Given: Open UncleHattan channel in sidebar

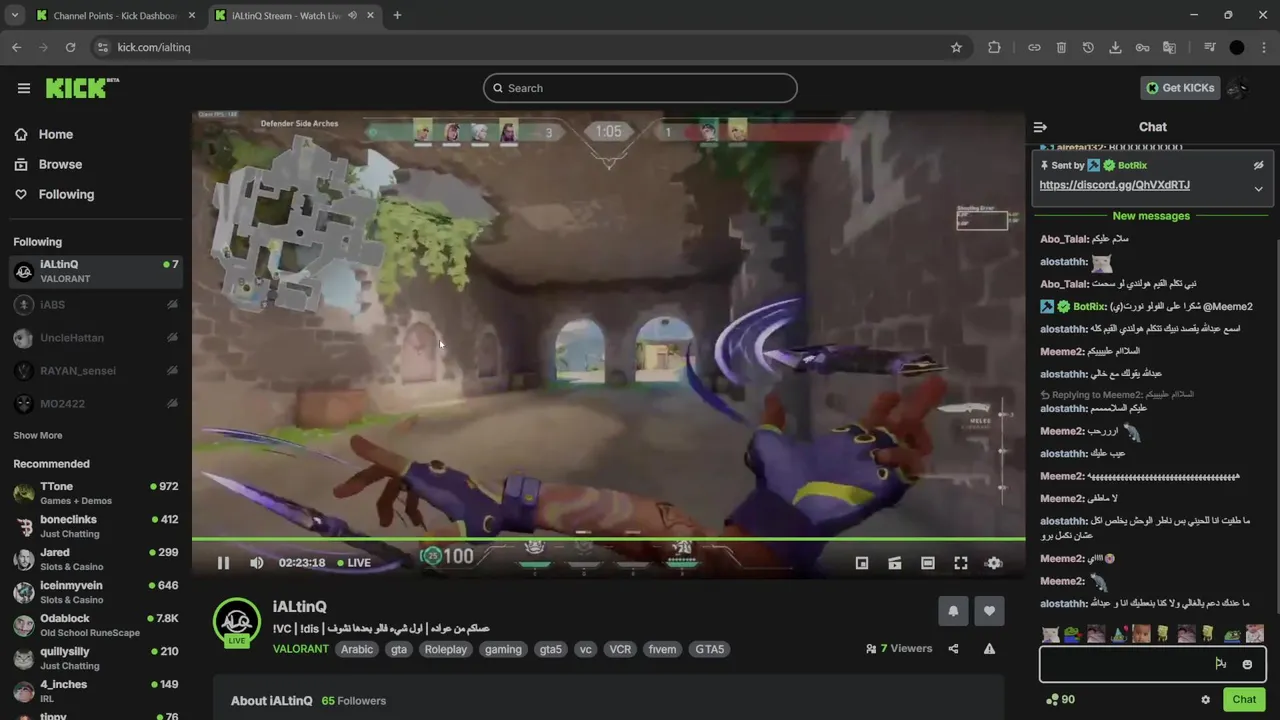Looking at the screenshot, I should pos(96,338).
